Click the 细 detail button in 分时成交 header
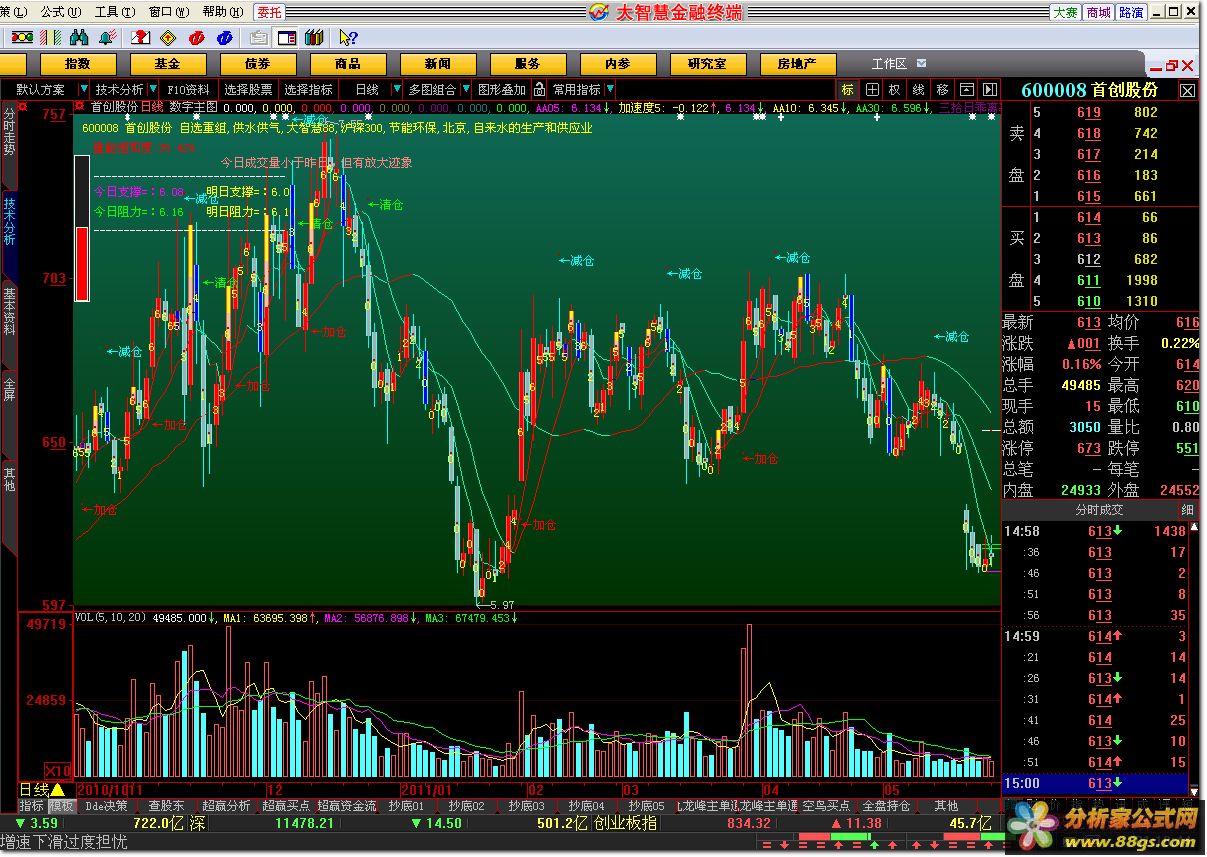1207x857 pixels. [1188, 509]
